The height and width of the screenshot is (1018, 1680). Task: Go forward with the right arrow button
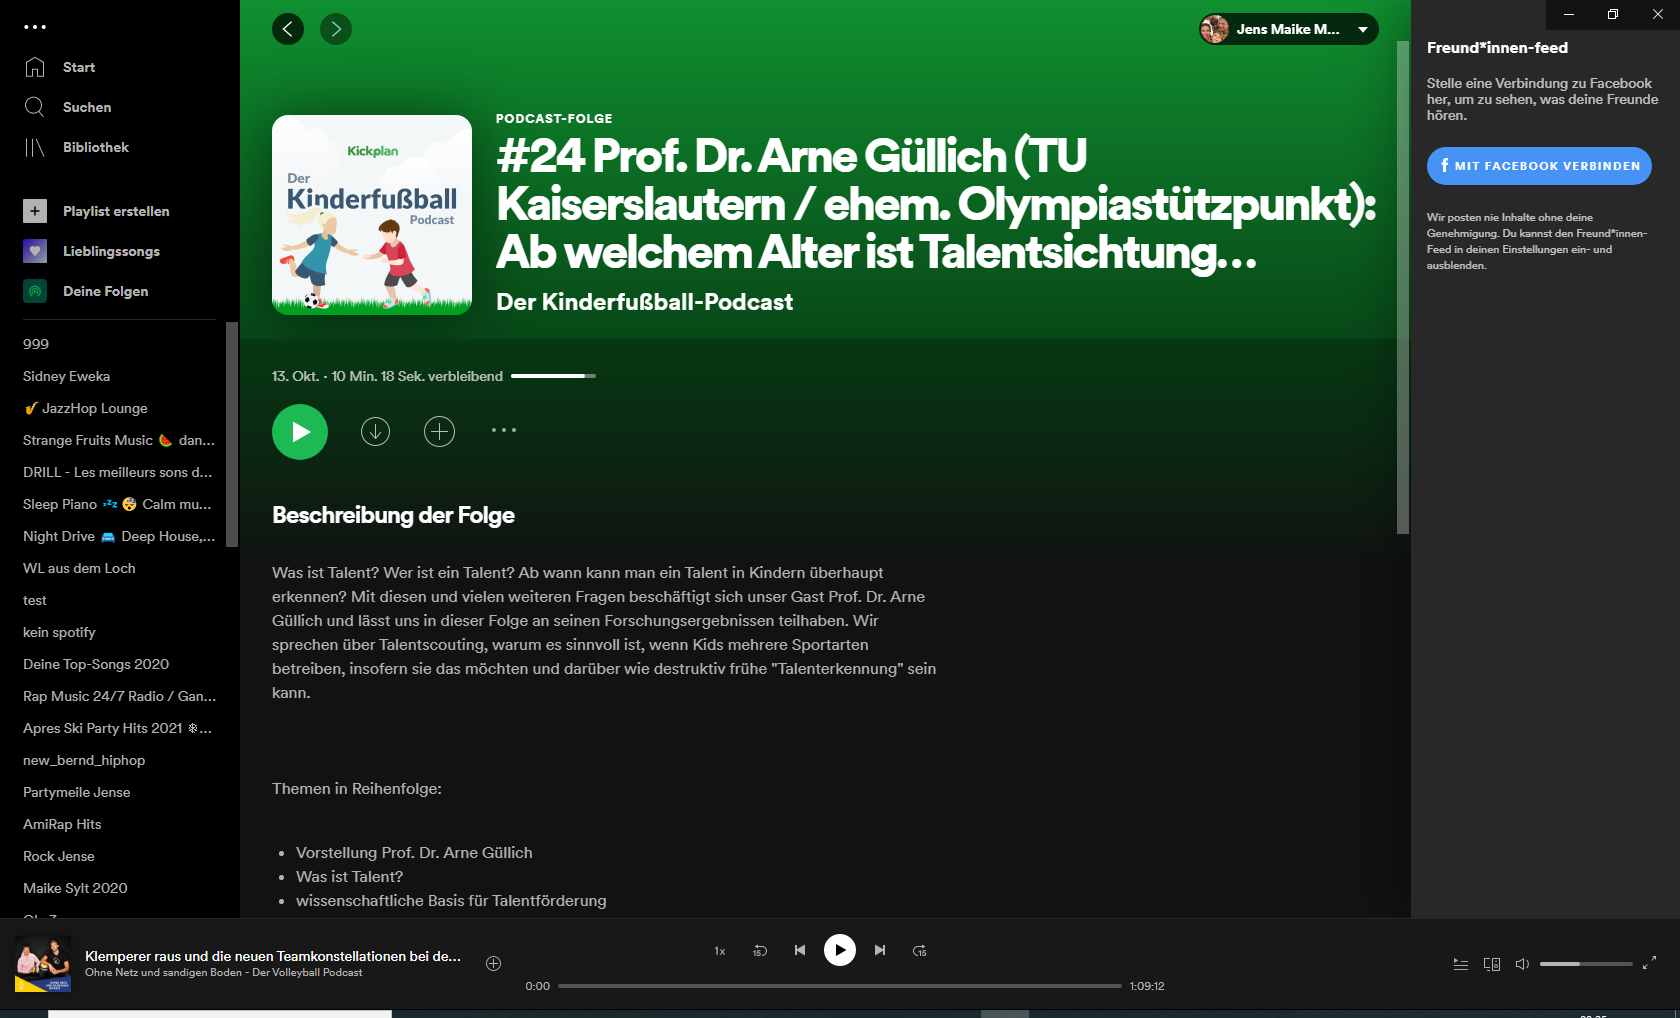click(336, 29)
